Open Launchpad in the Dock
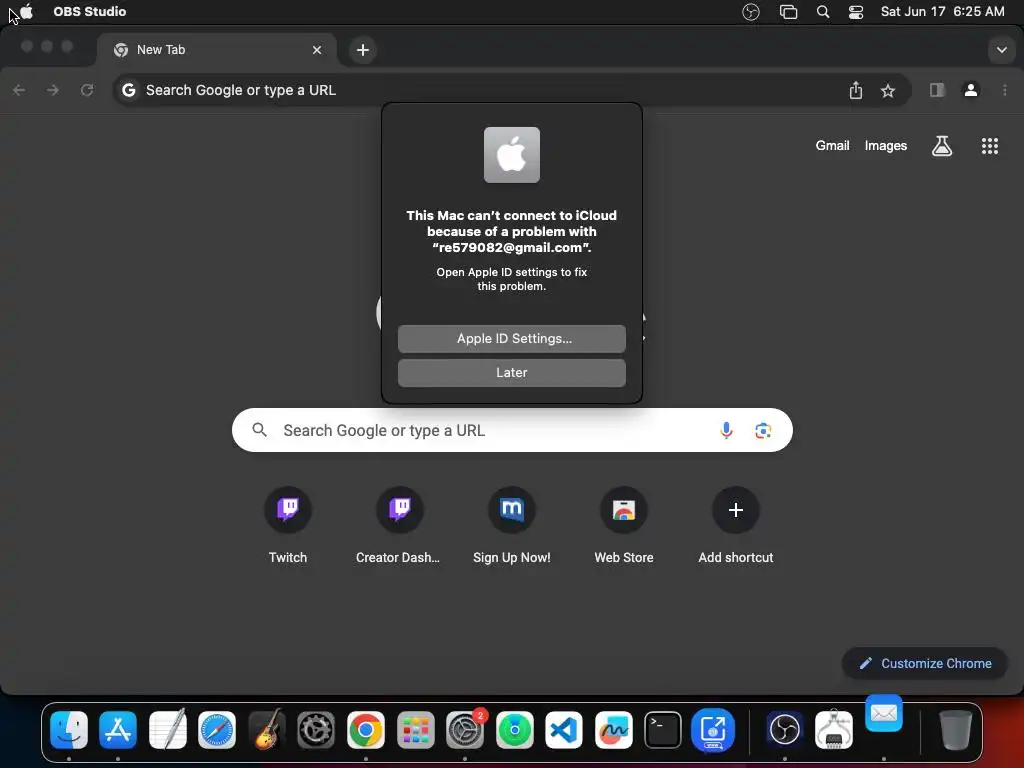 415,729
